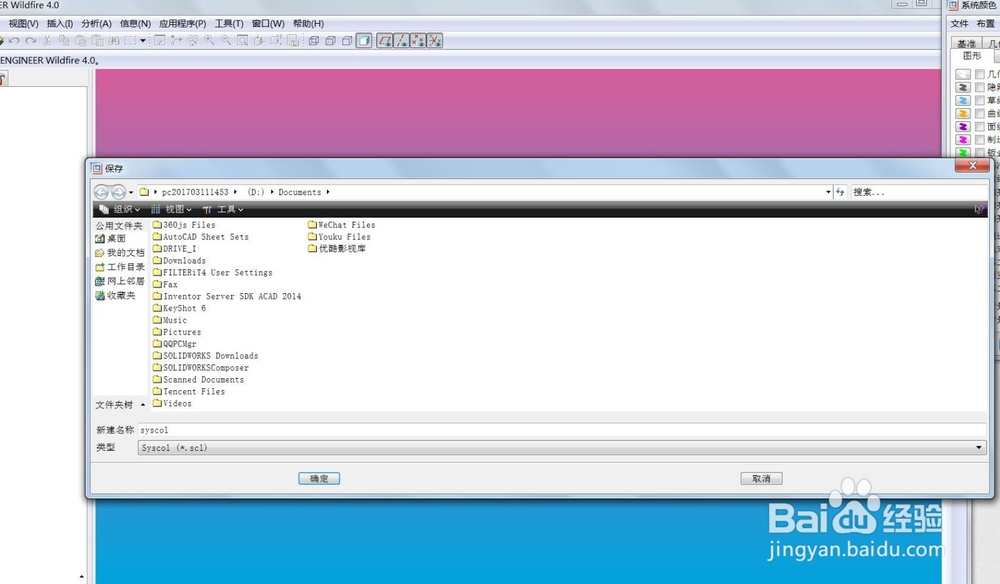Click the Search (搜索) field in dialog
This screenshot has height=584, width=1000.
(918, 192)
